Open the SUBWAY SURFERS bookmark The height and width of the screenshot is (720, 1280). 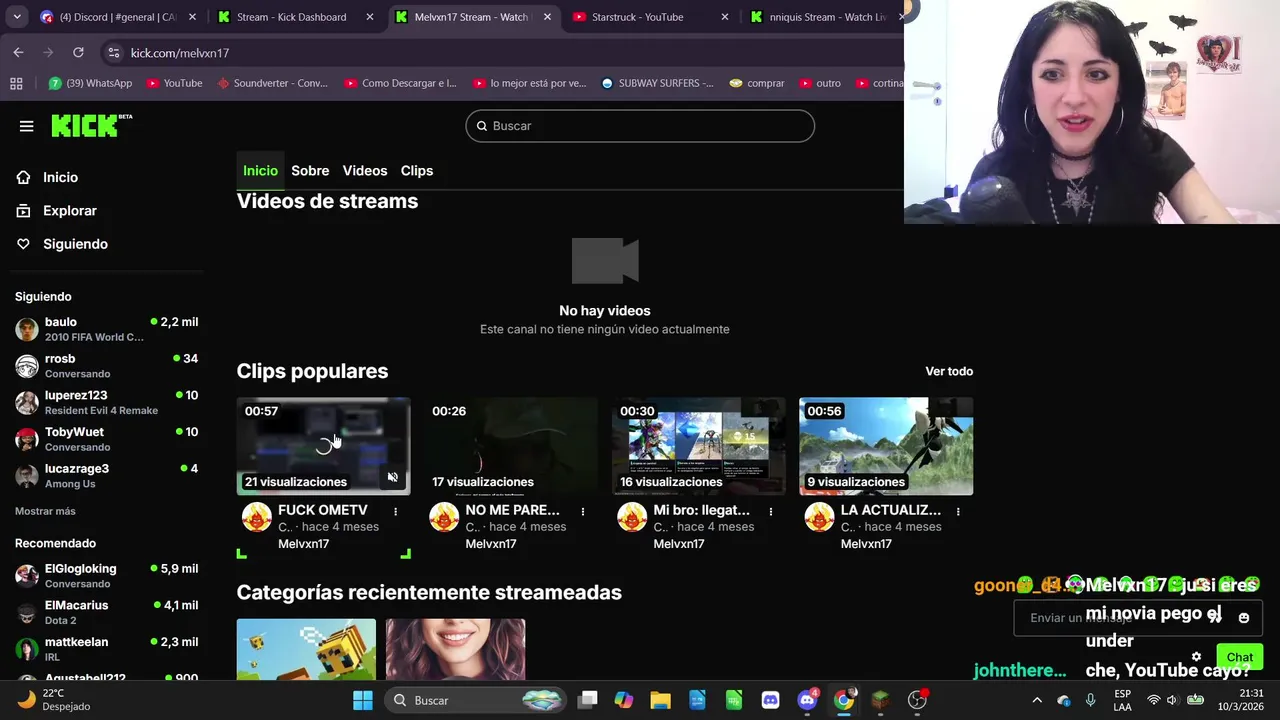tap(657, 83)
